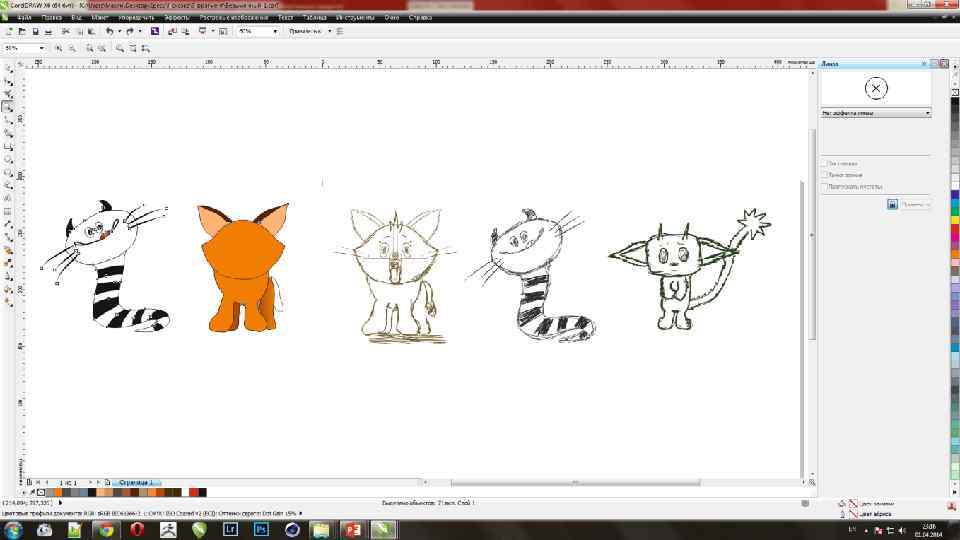Click the purple Corel search content icon
The width and height of the screenshot is (960, 540).
coord(155,31)
